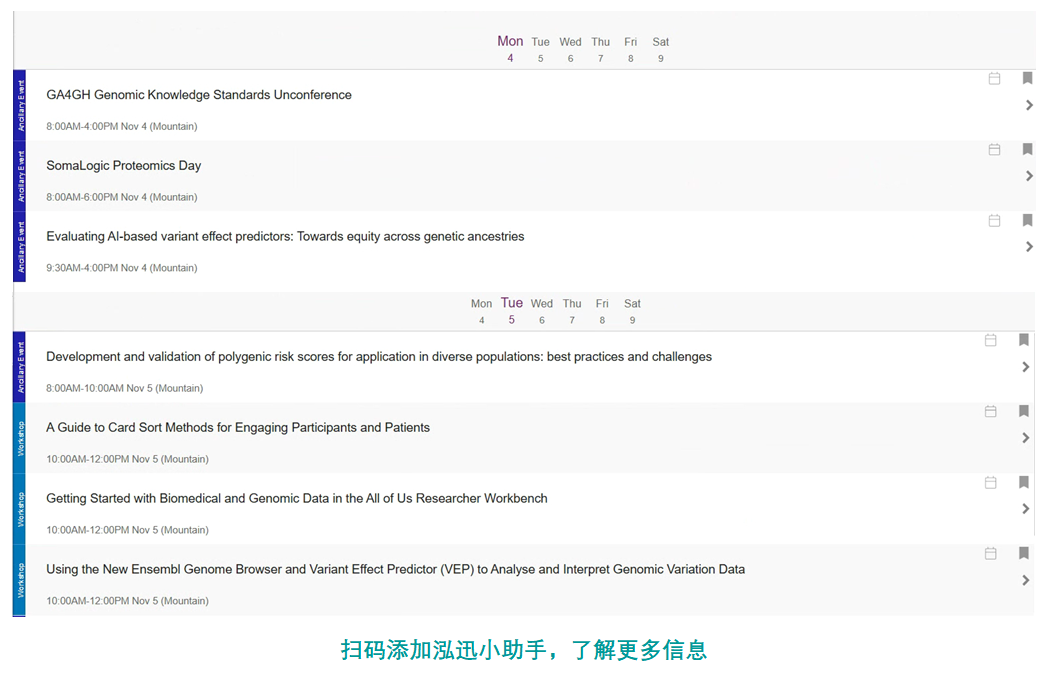Viewport: 1049px width, 683px height.
Task: Open Card Sort Methods details via chevron
Action: tap(1025, 438)
